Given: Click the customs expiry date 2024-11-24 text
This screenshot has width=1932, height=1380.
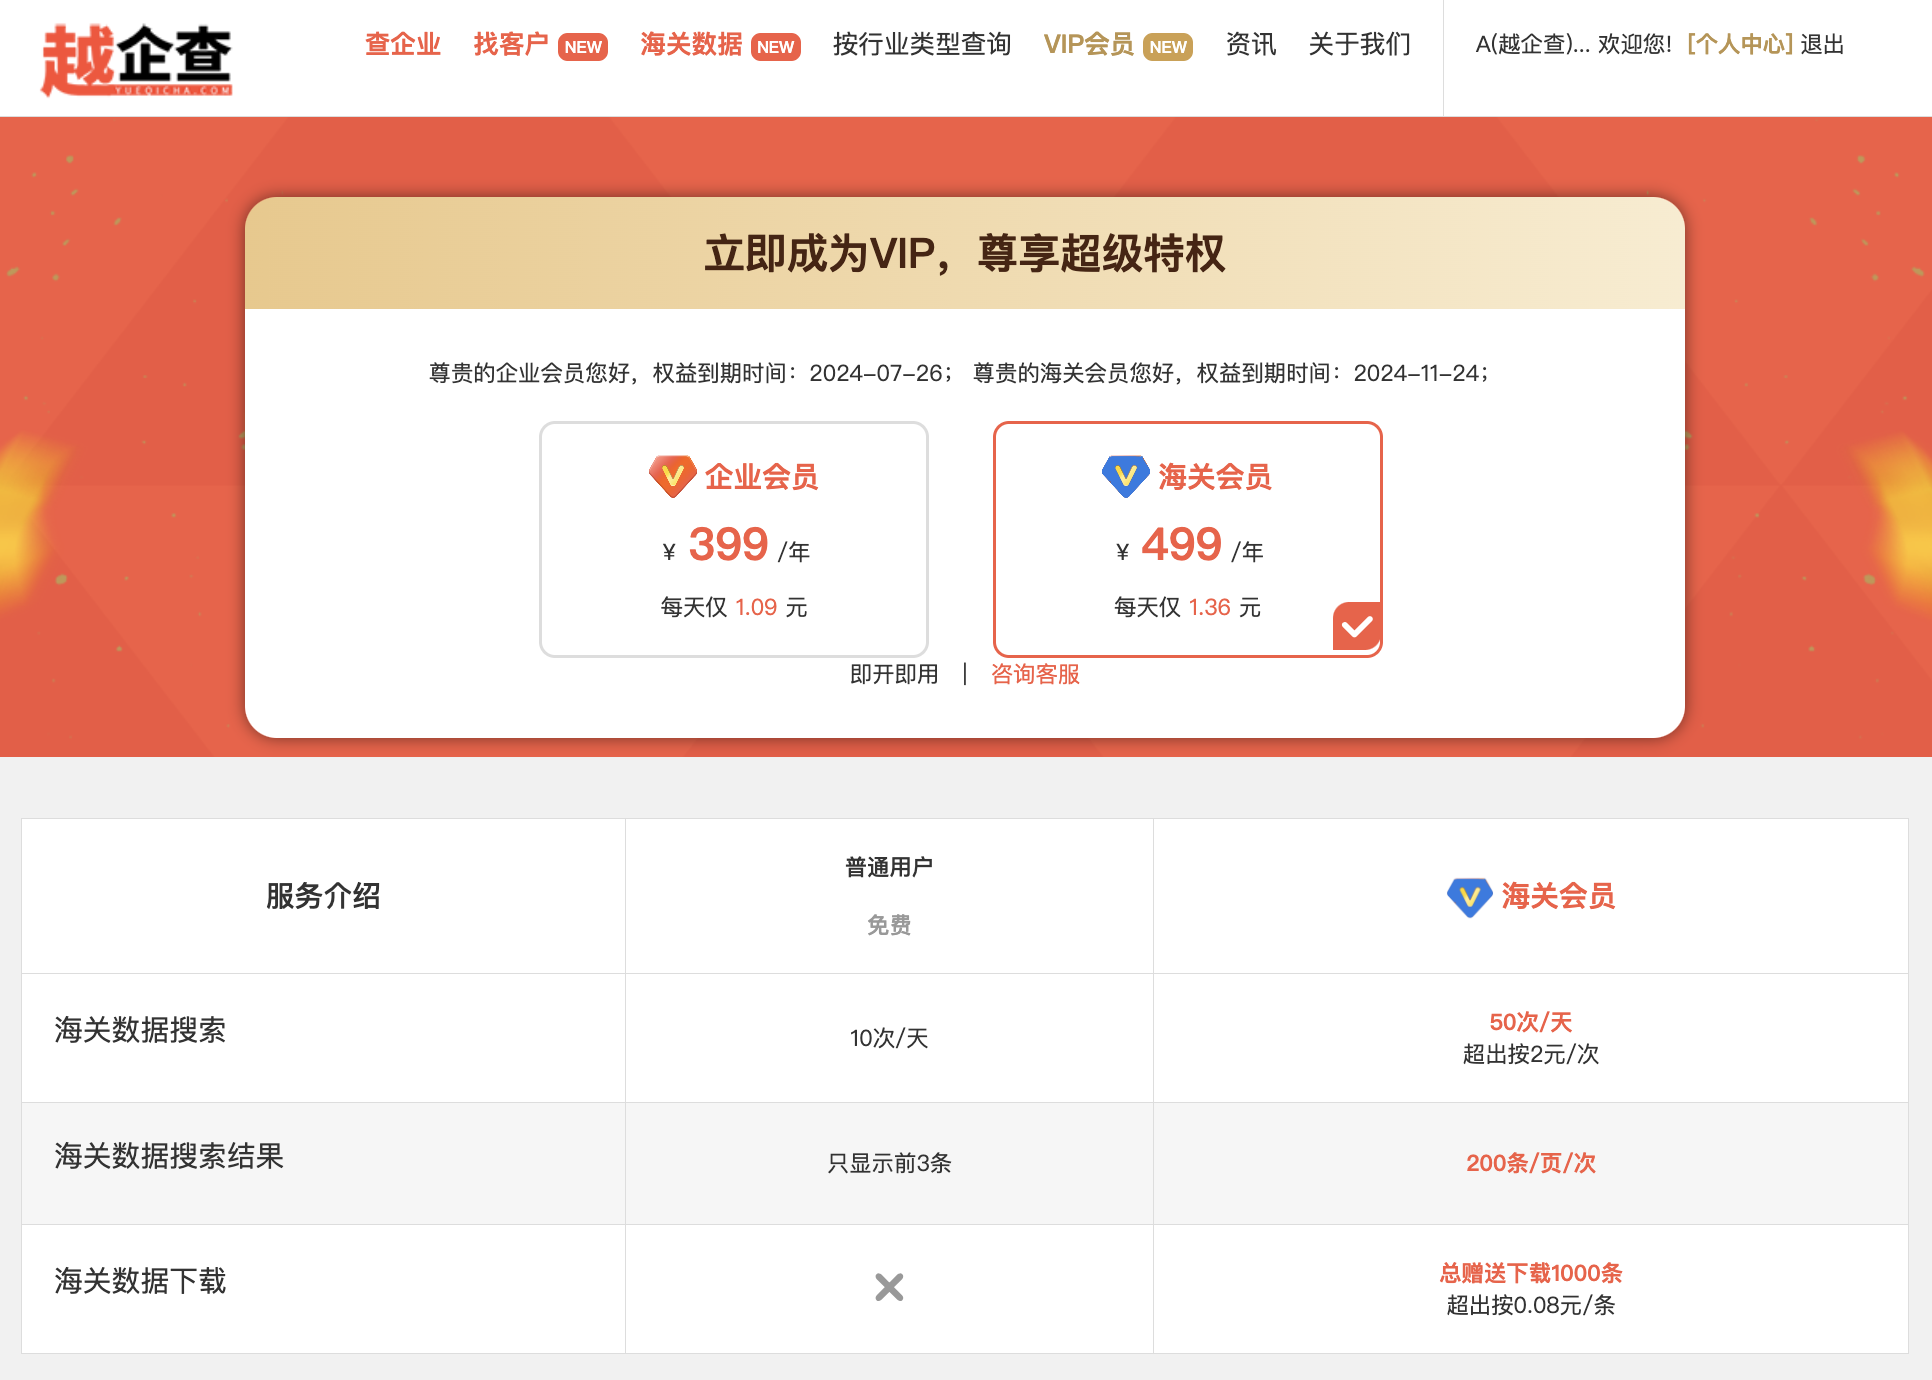Looking at the screenshot, I should (1416, 373).
